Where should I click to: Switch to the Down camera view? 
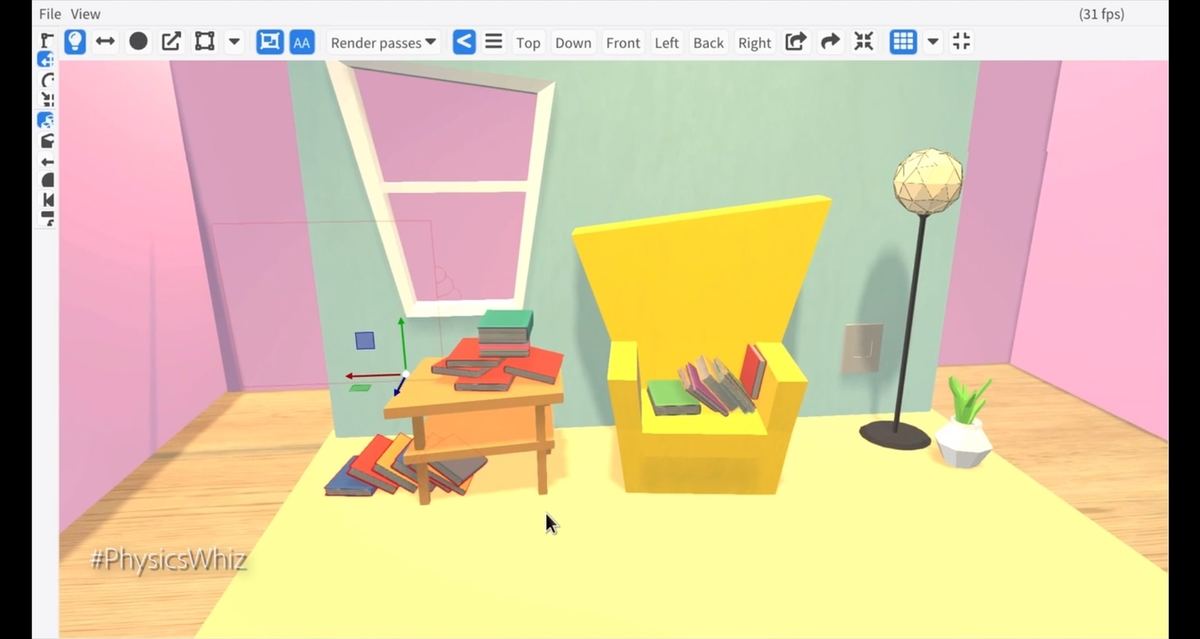(x=573, y=42)
